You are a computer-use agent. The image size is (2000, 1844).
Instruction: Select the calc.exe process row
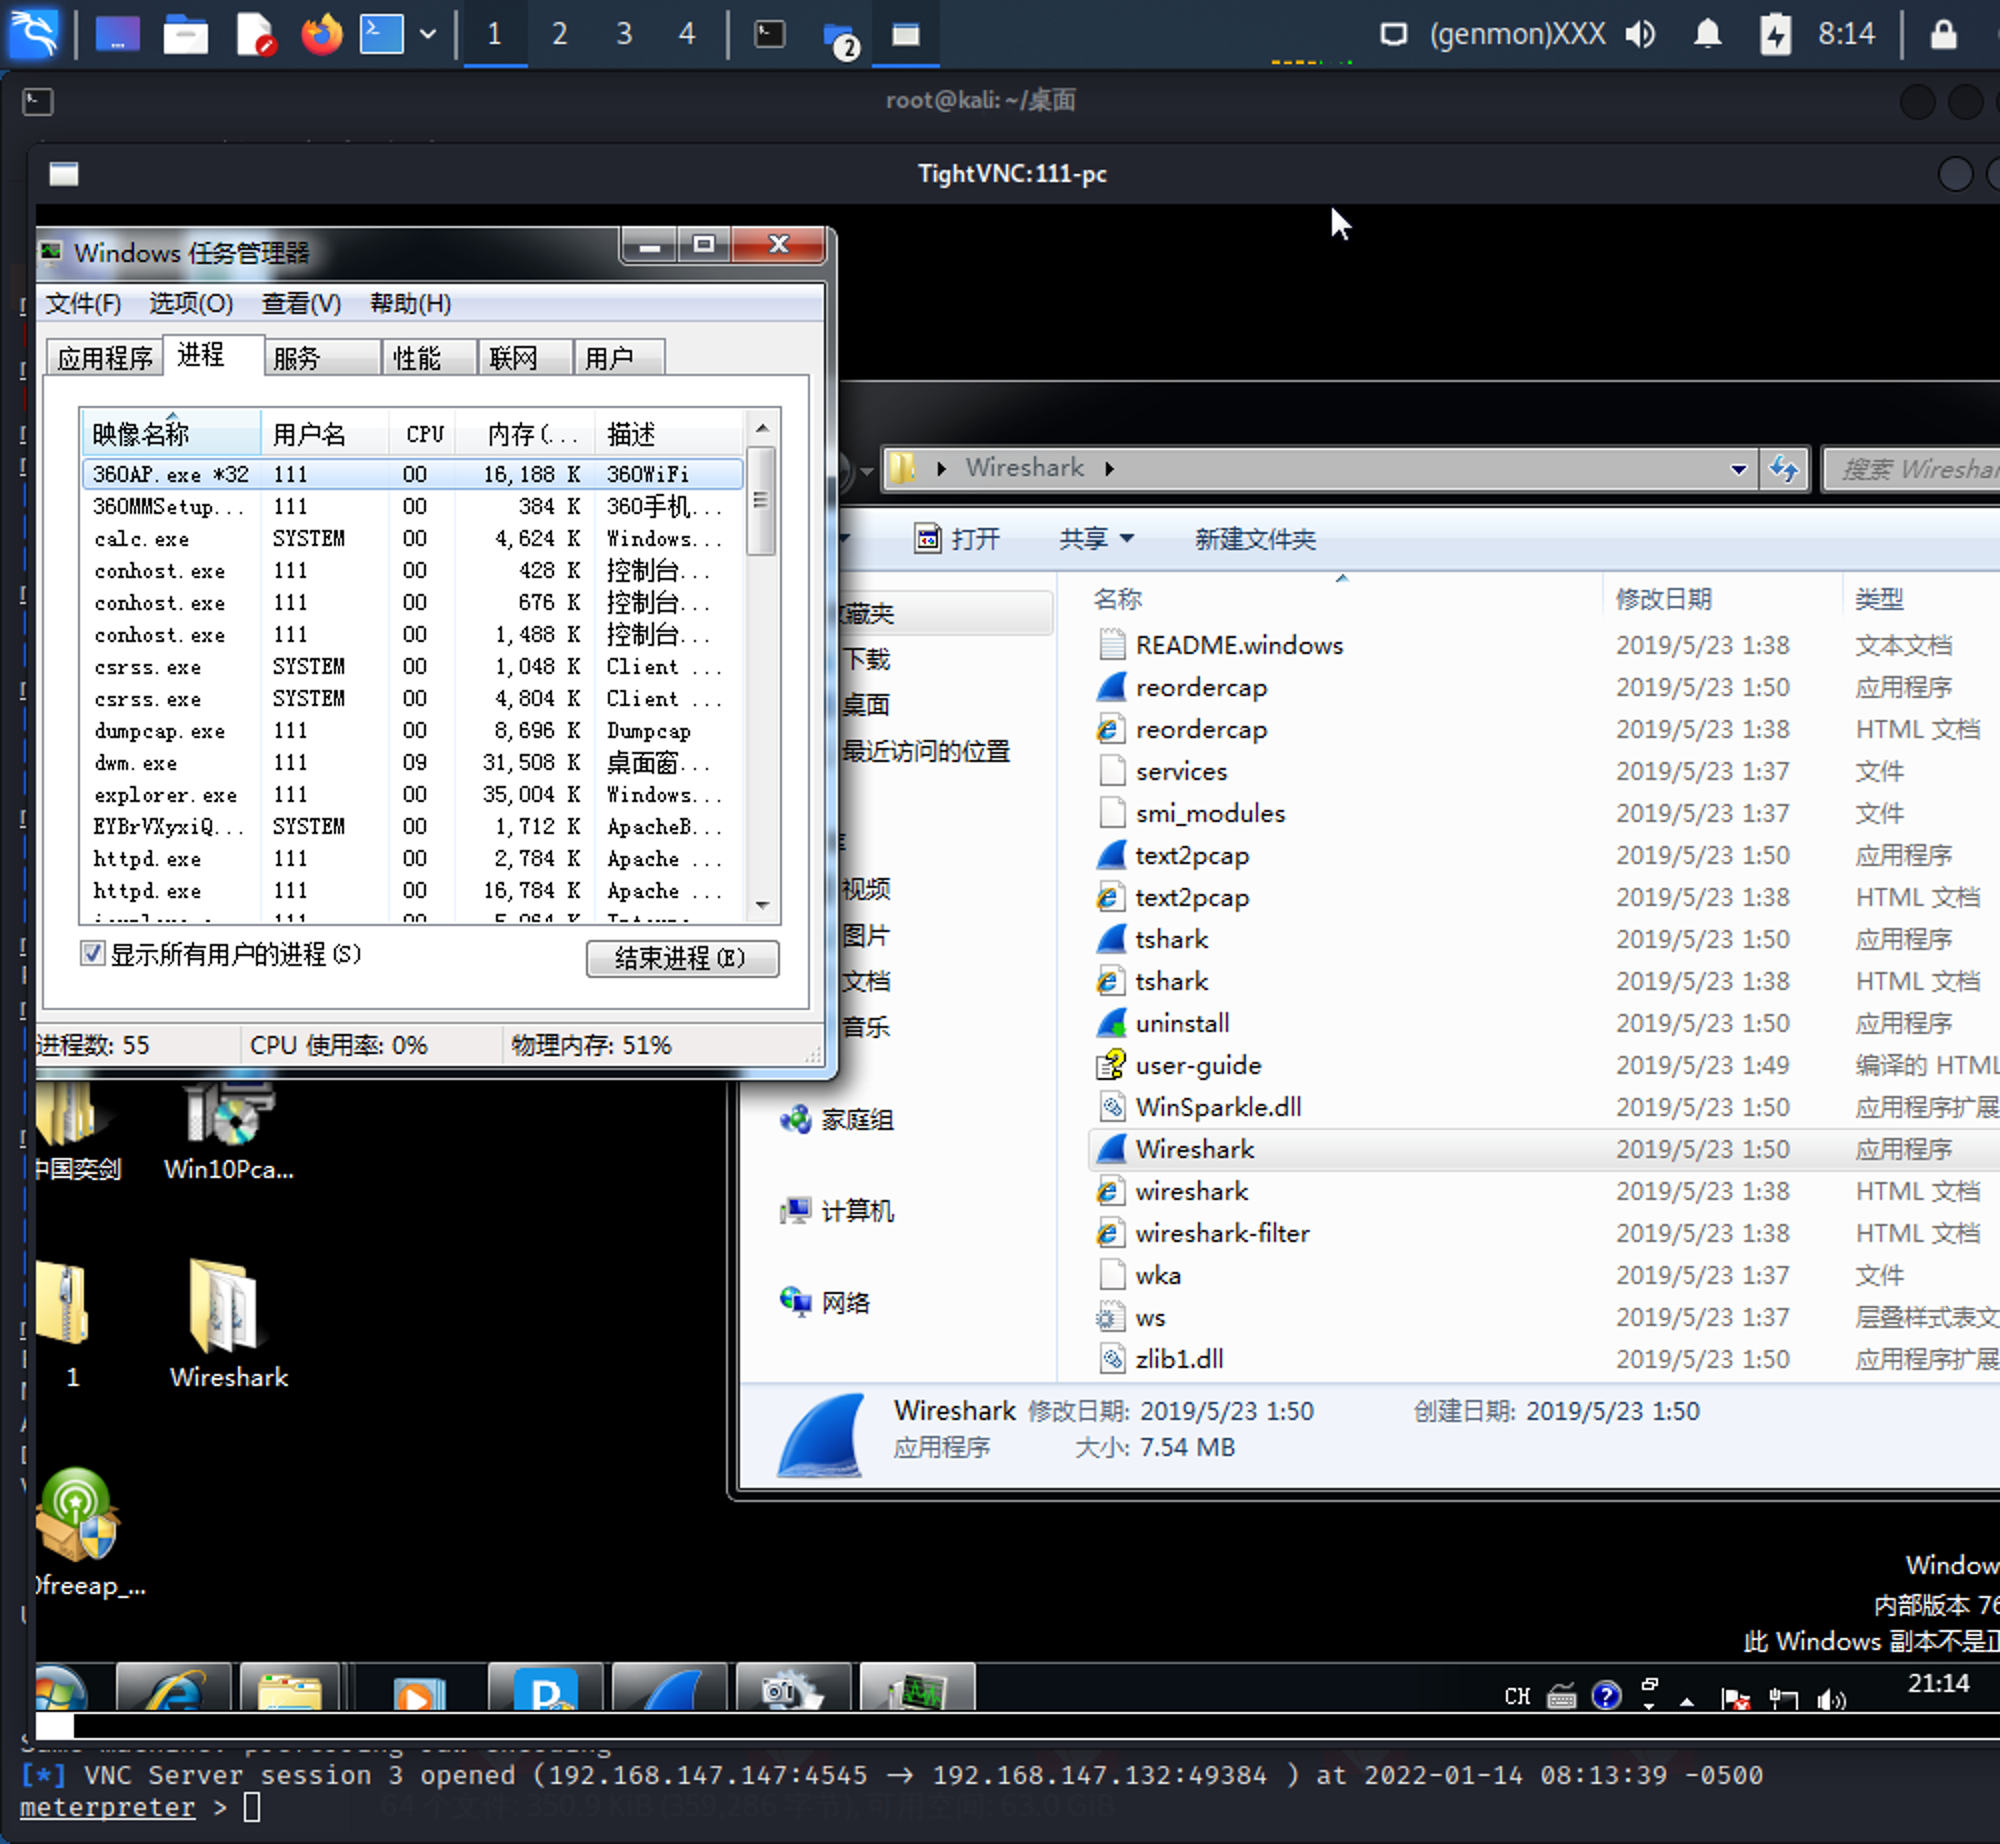(x=412, y=538)
